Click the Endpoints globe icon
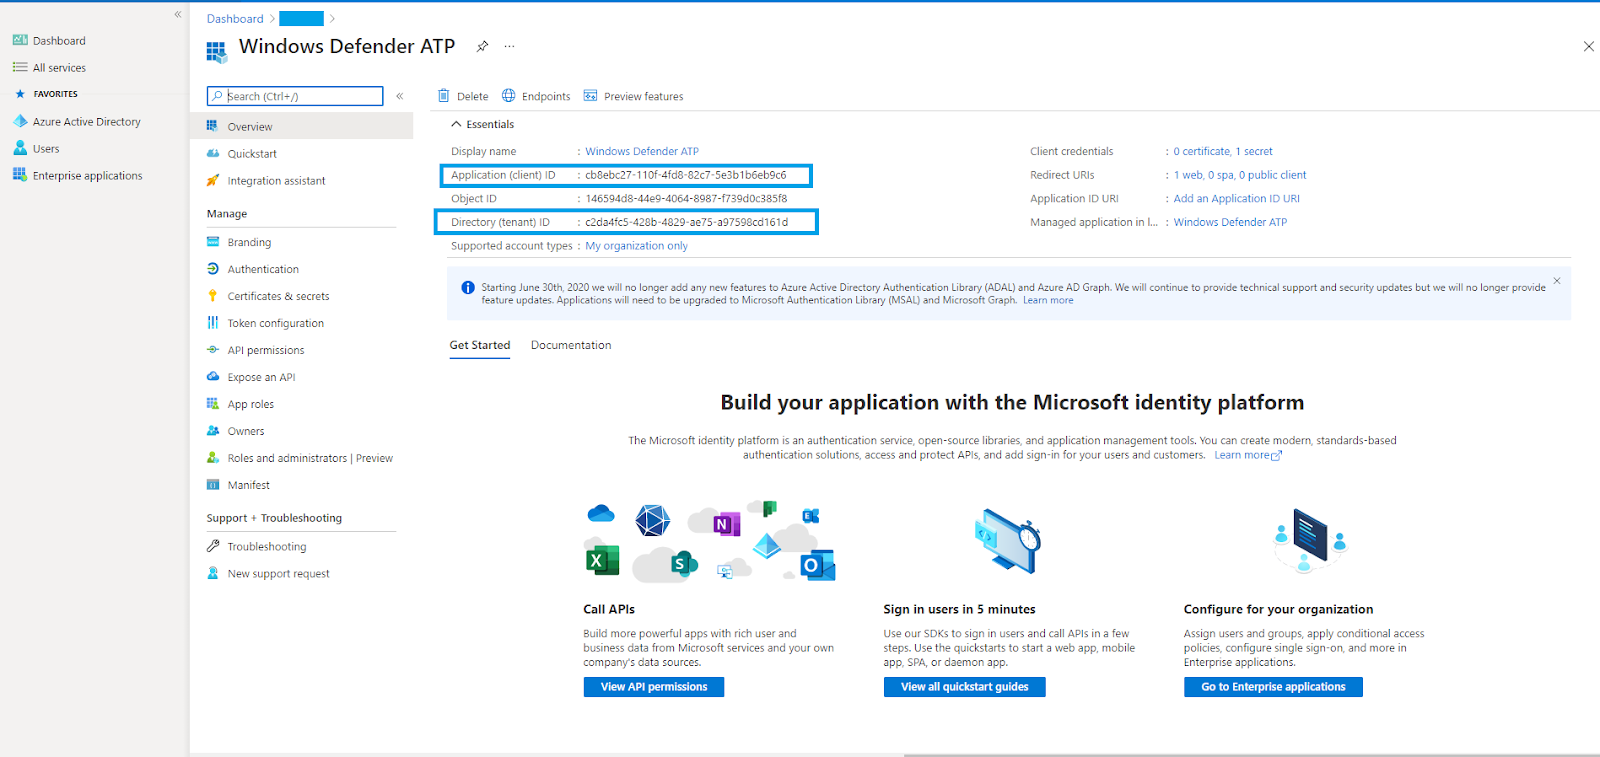Screen dimensions: 1600x757 508,96
